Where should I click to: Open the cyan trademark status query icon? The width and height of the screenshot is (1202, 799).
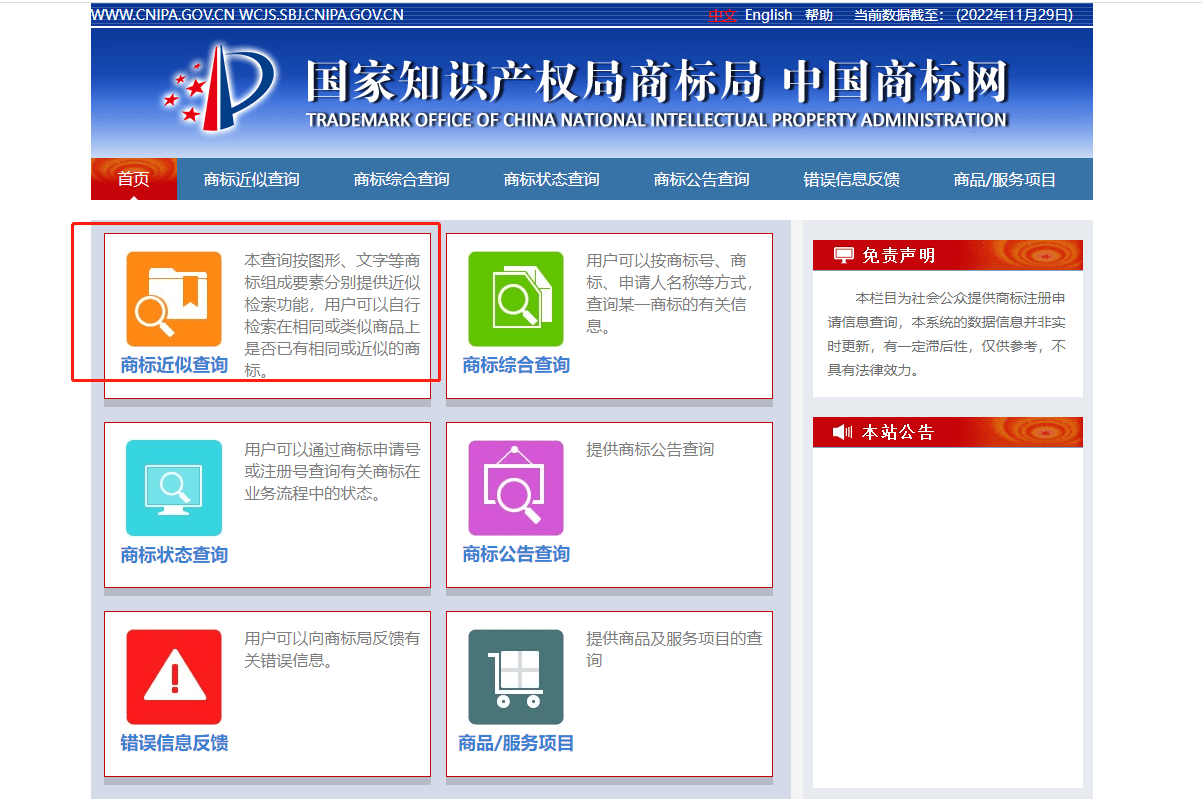[x=174, y=488]
